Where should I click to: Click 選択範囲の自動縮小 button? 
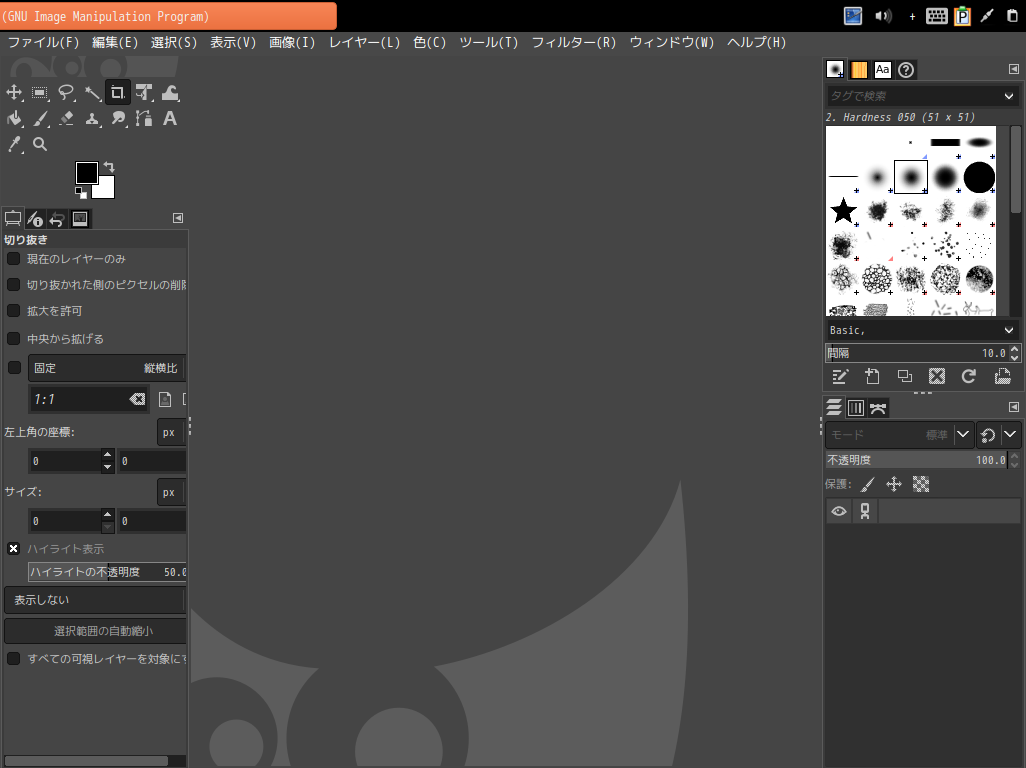click(x=96, y=631)
